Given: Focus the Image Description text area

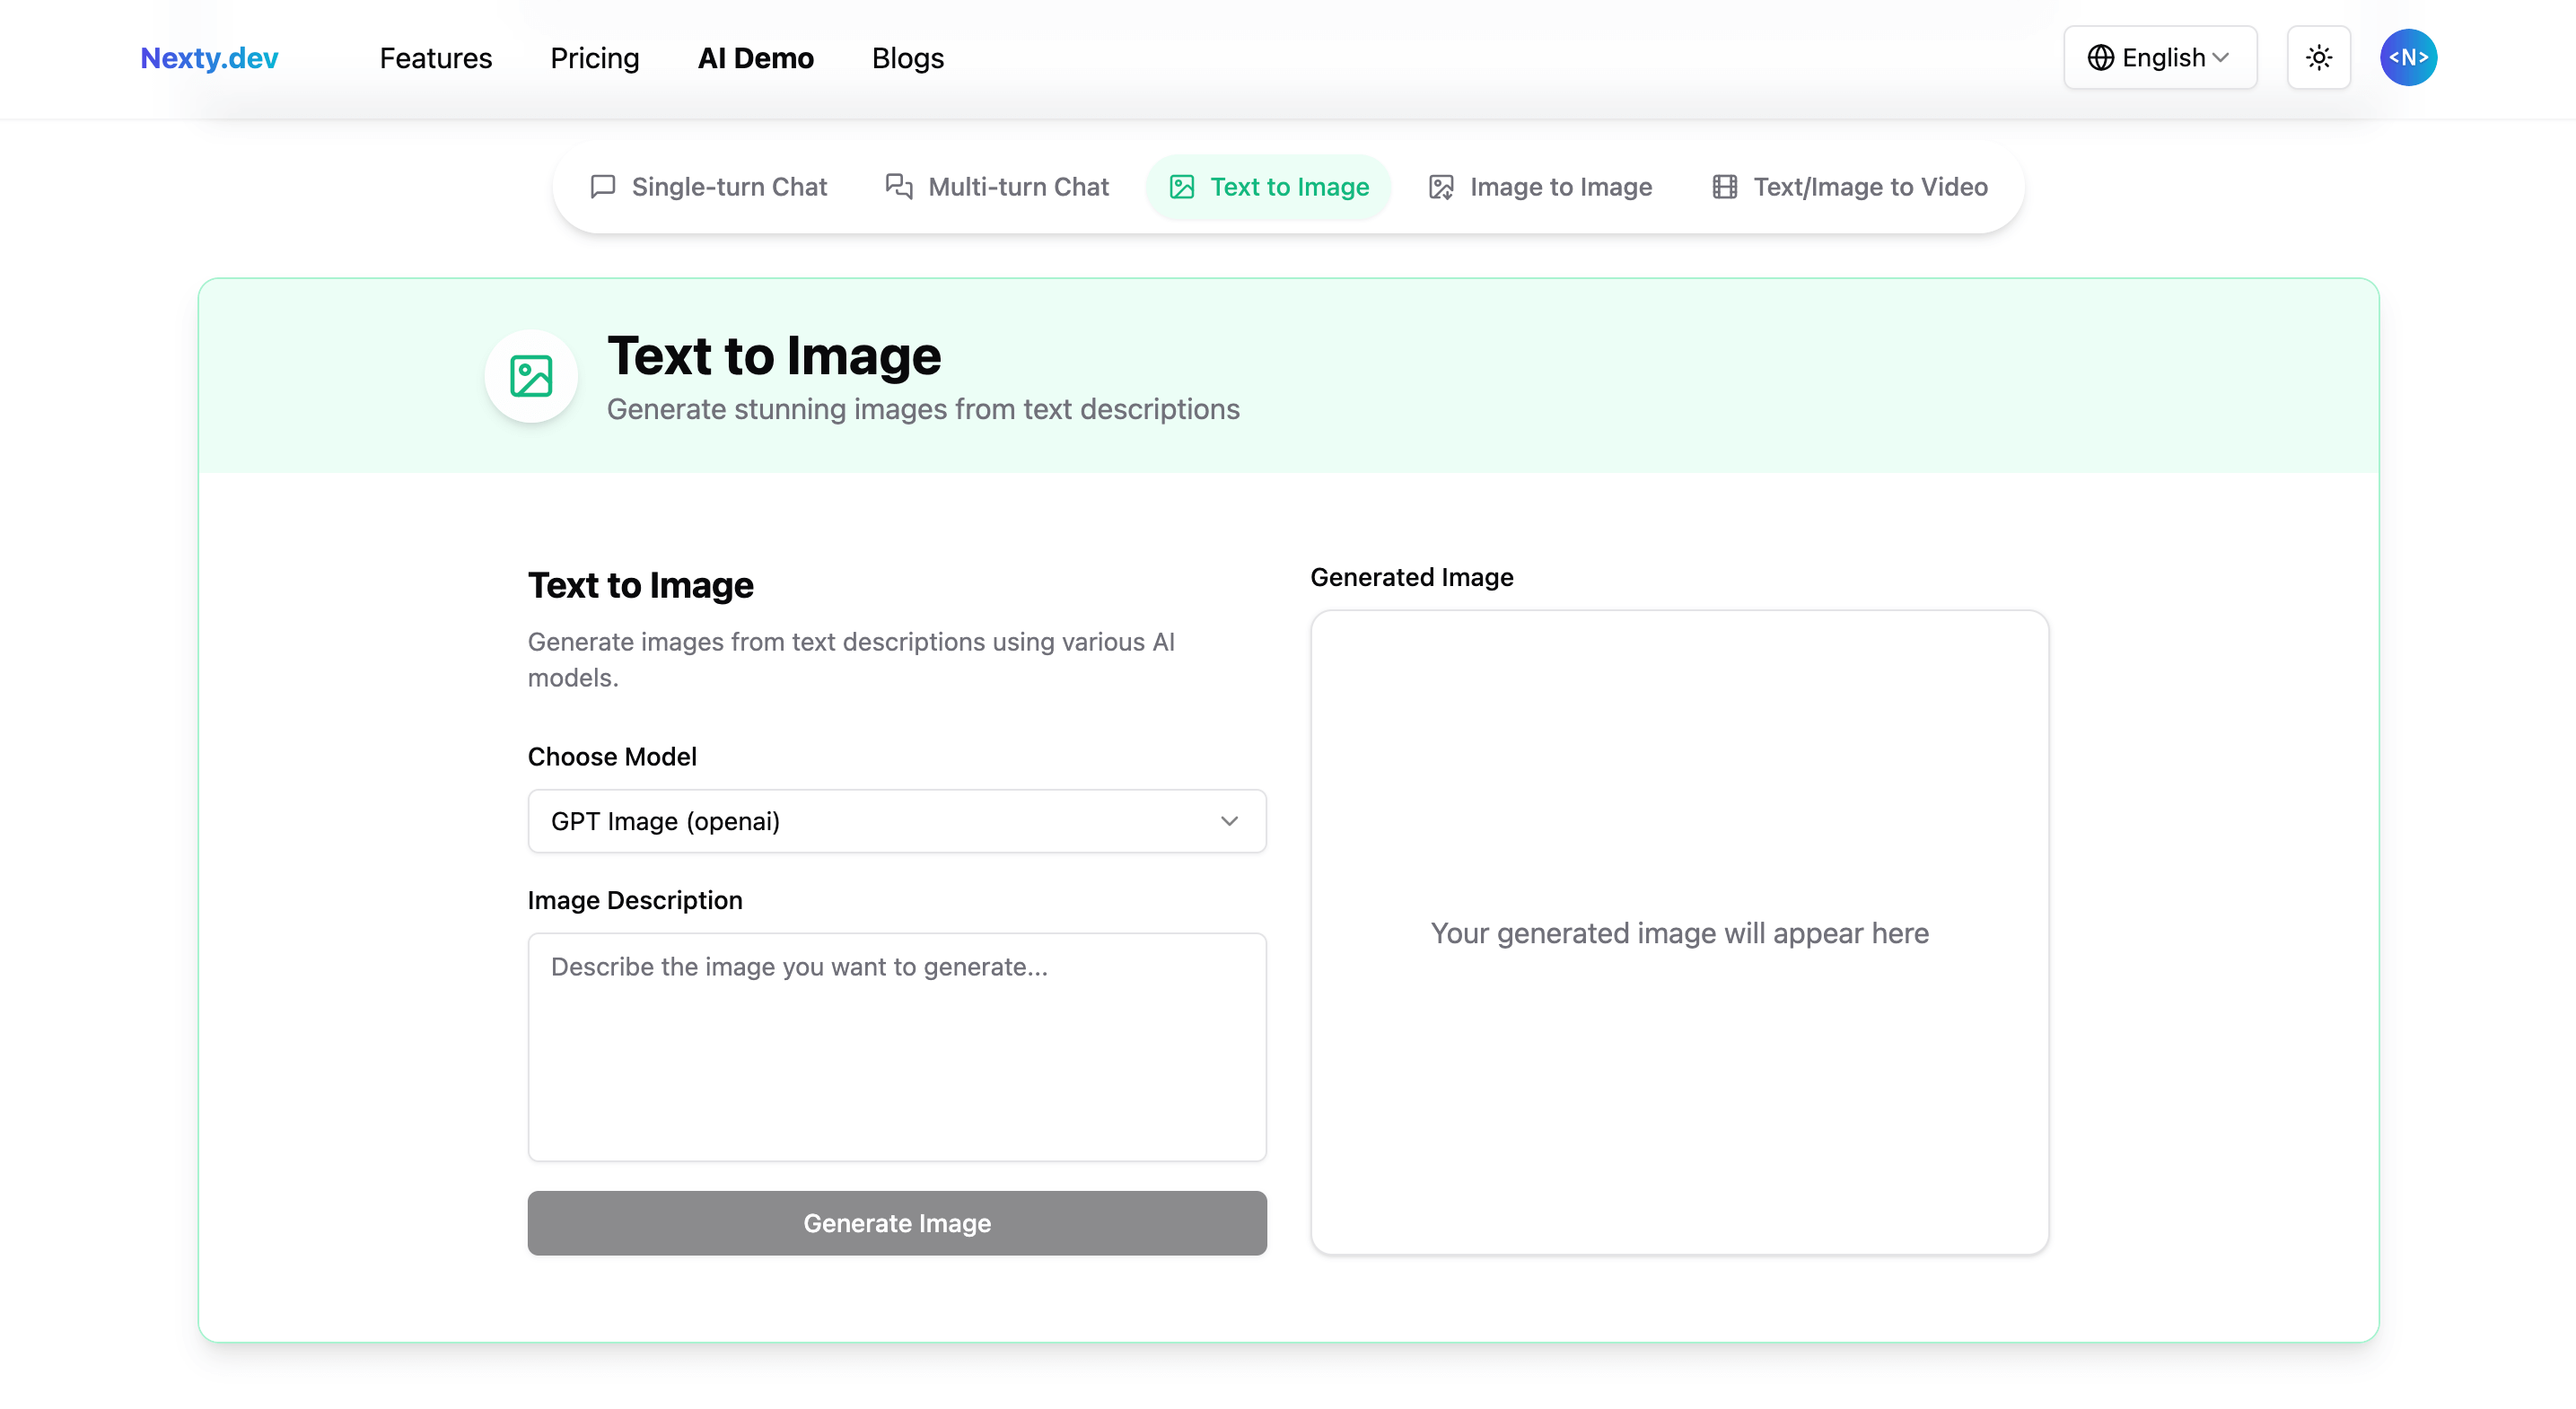Looking at the screenshot, I should 897,1047.
